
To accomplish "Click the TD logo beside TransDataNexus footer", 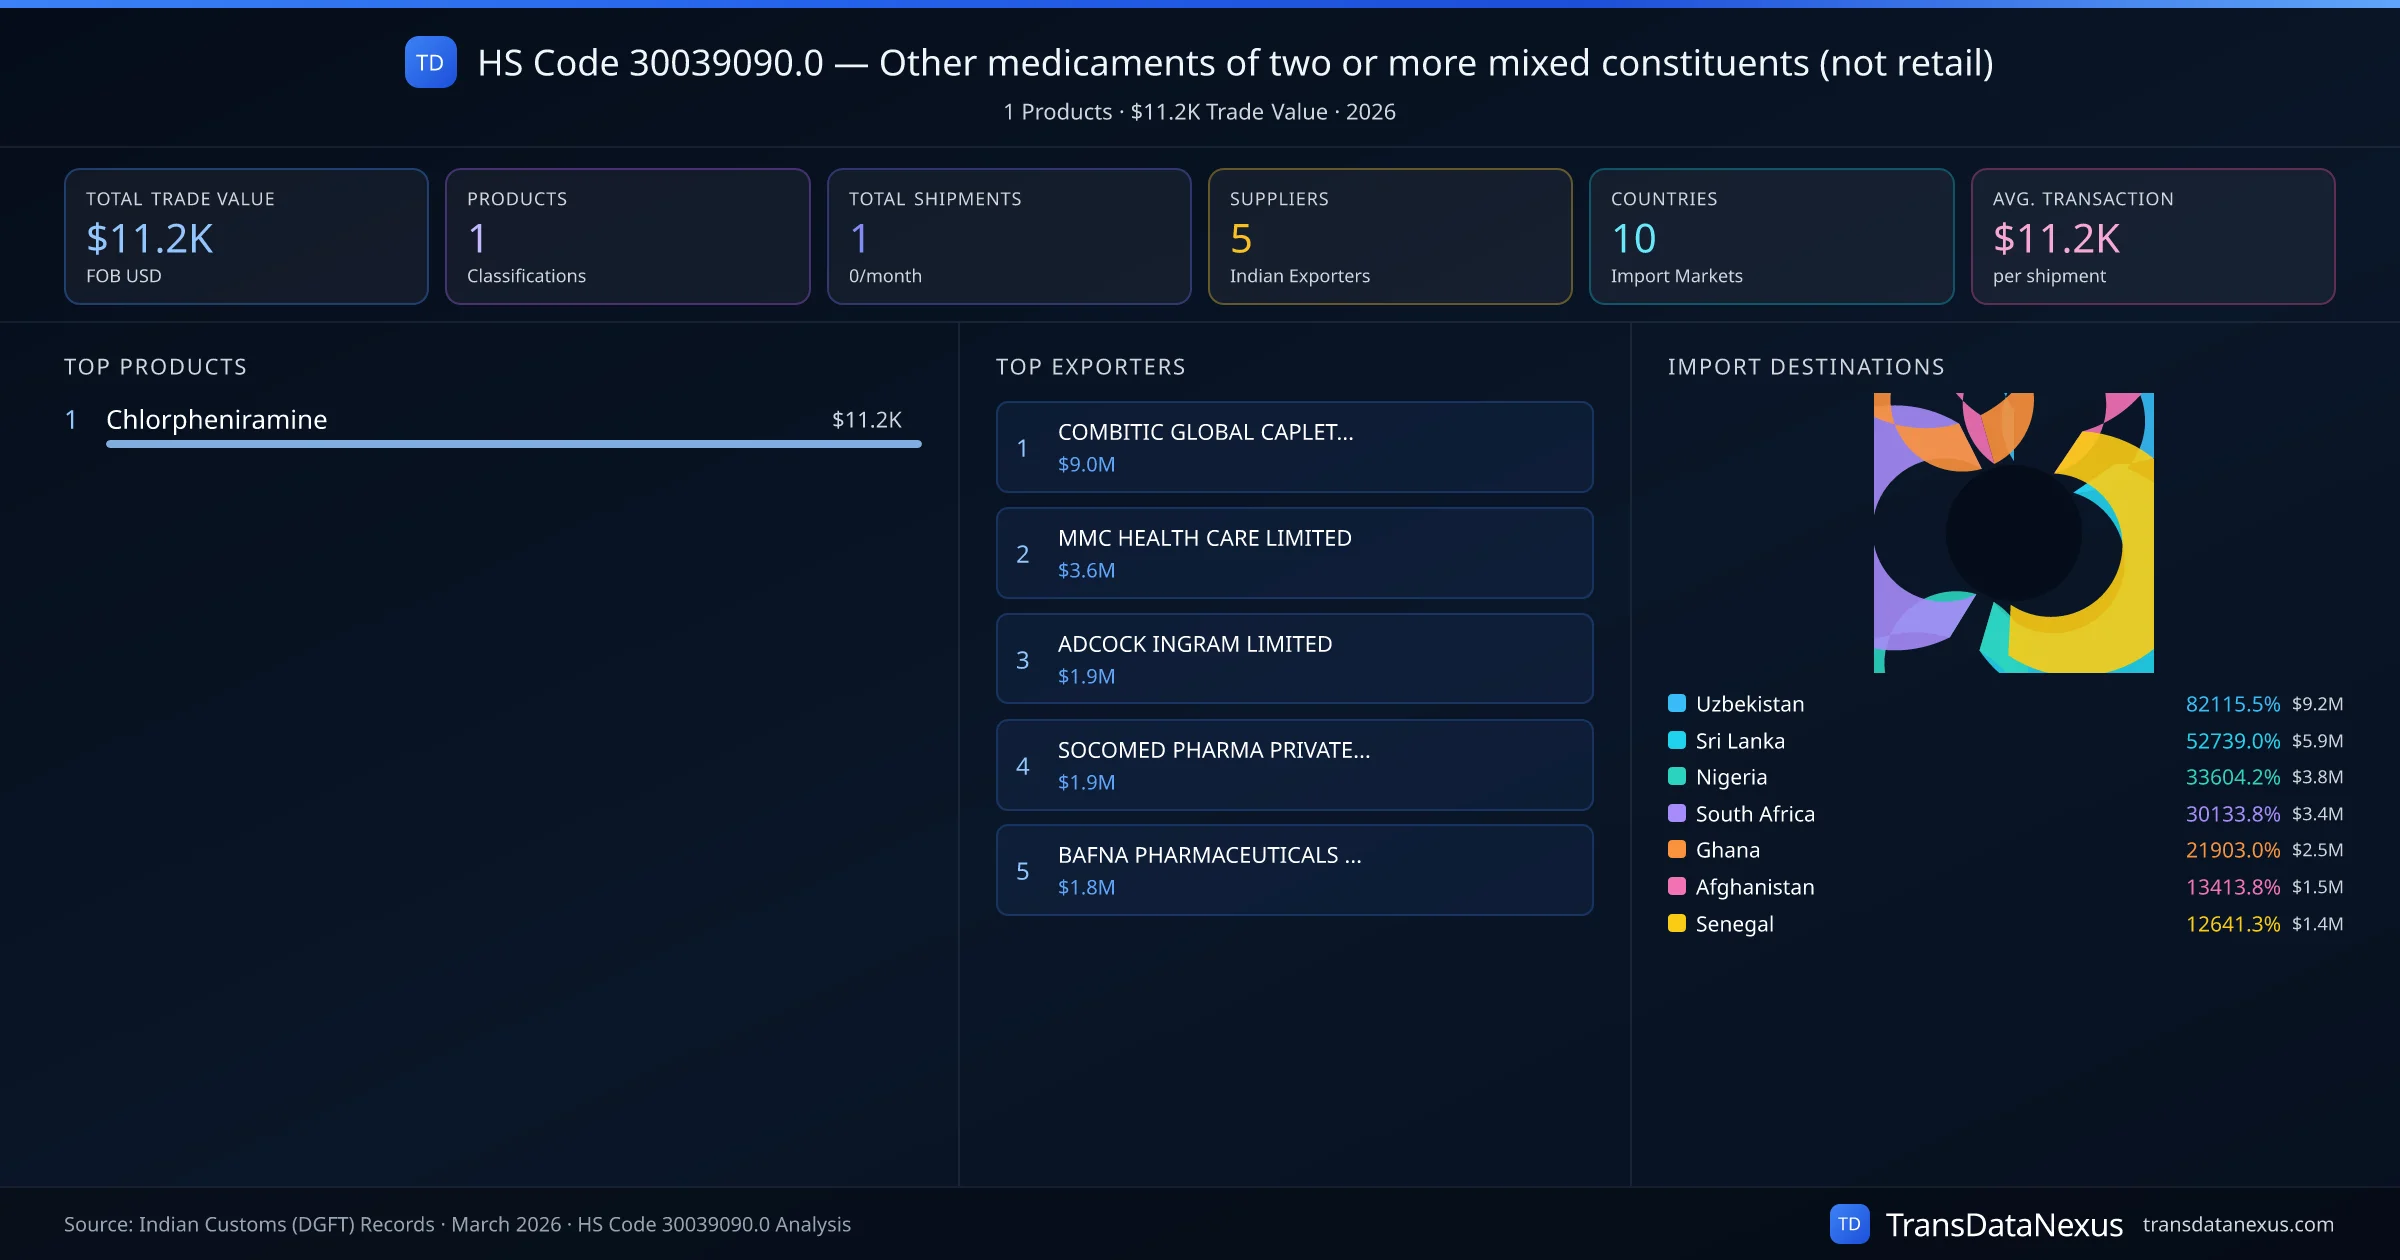I will click(1849, 1224).
